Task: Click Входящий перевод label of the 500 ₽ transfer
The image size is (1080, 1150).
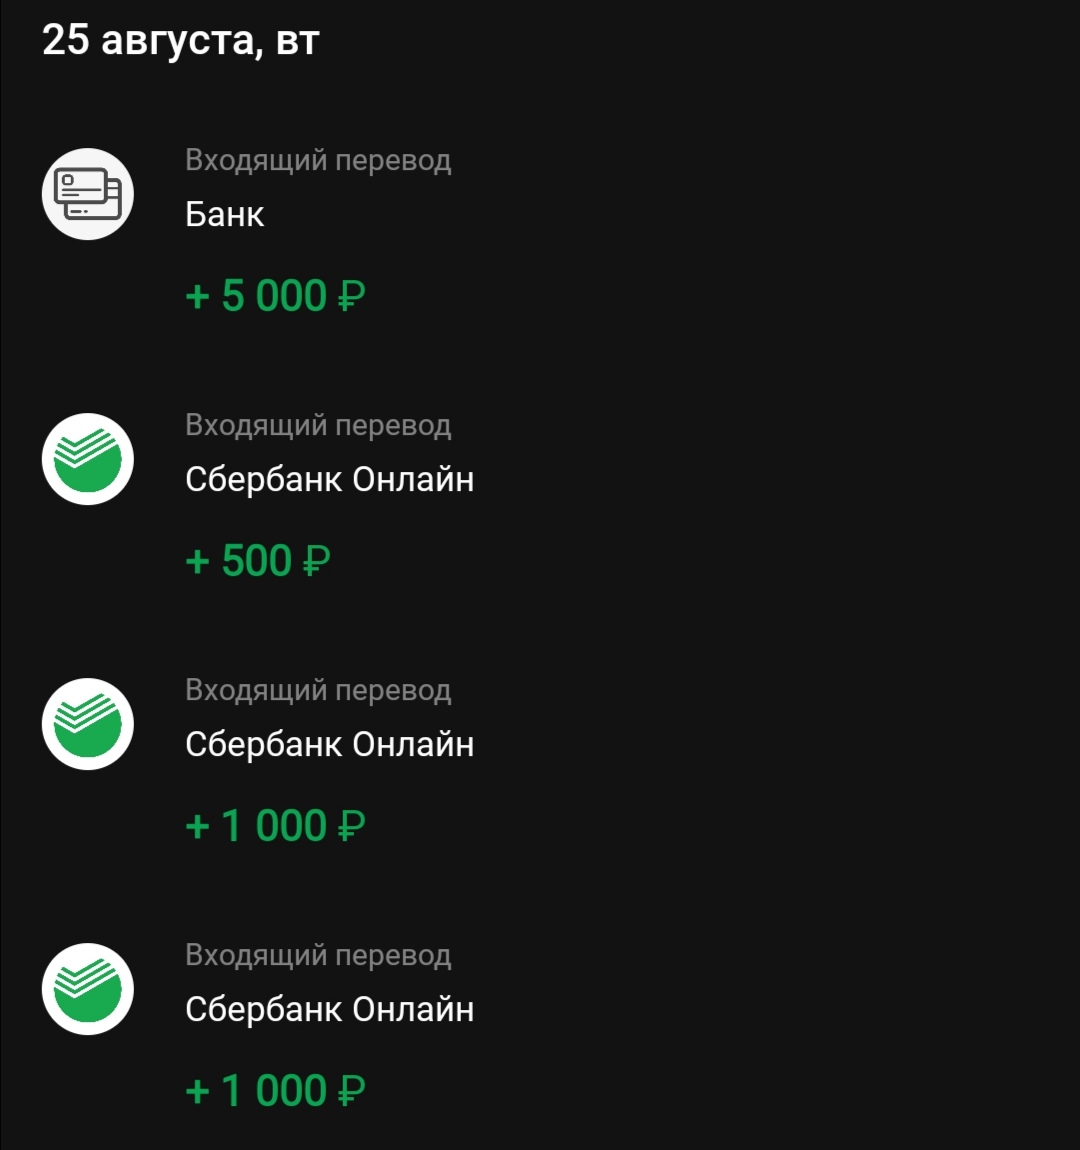Action: [x=318, y=425]
